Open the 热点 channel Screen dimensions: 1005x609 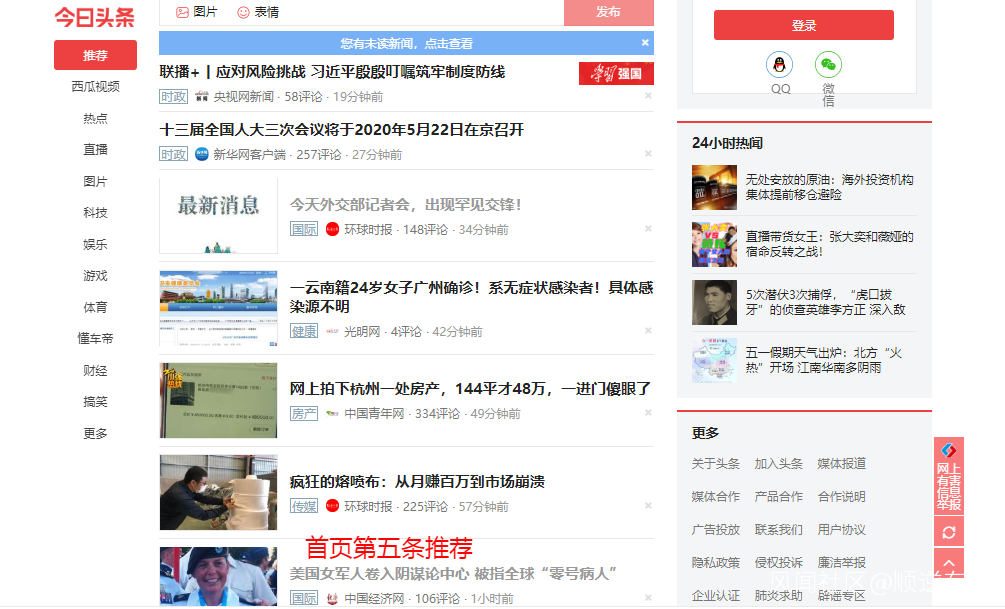(95, 118)
